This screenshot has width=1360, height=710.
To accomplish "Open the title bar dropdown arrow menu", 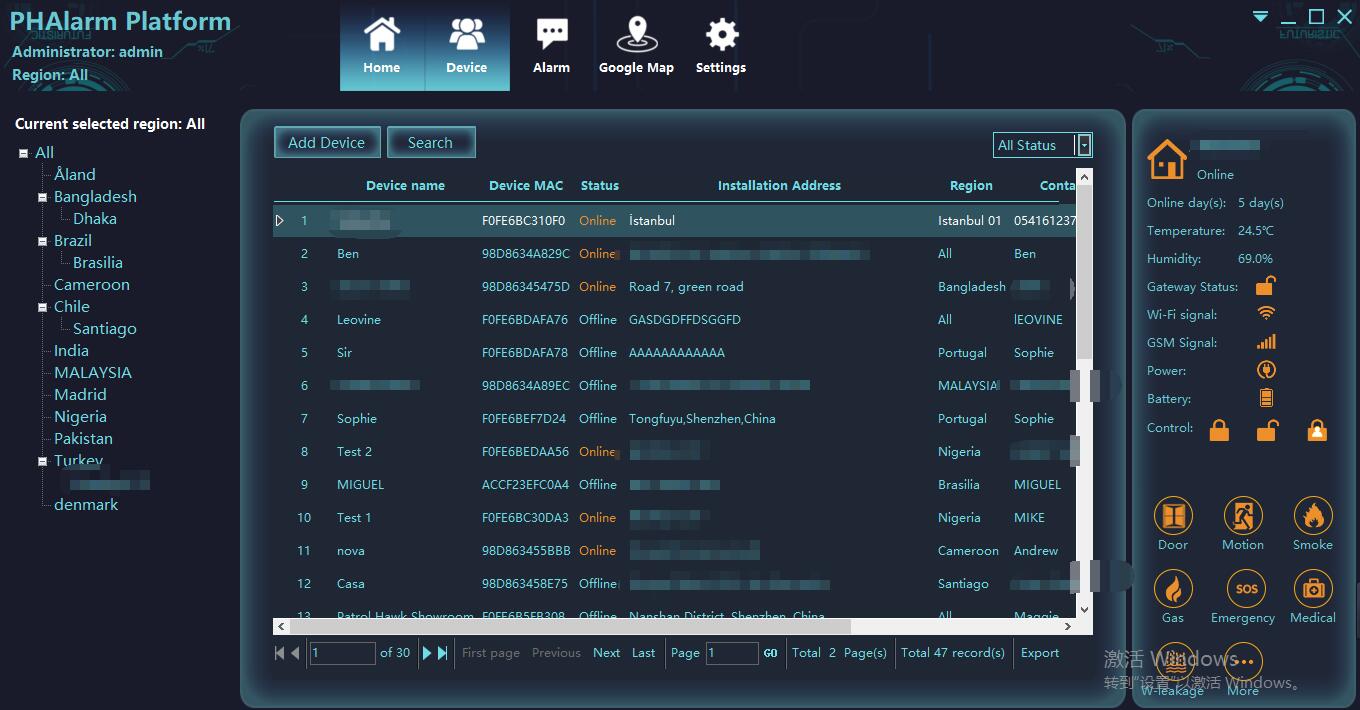I will click(1261, 17).
